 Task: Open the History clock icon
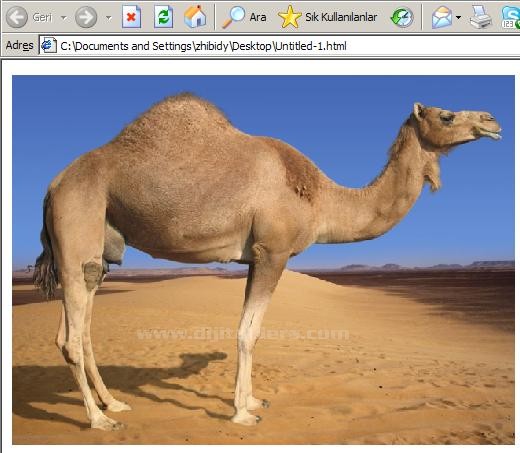(402, 18)
